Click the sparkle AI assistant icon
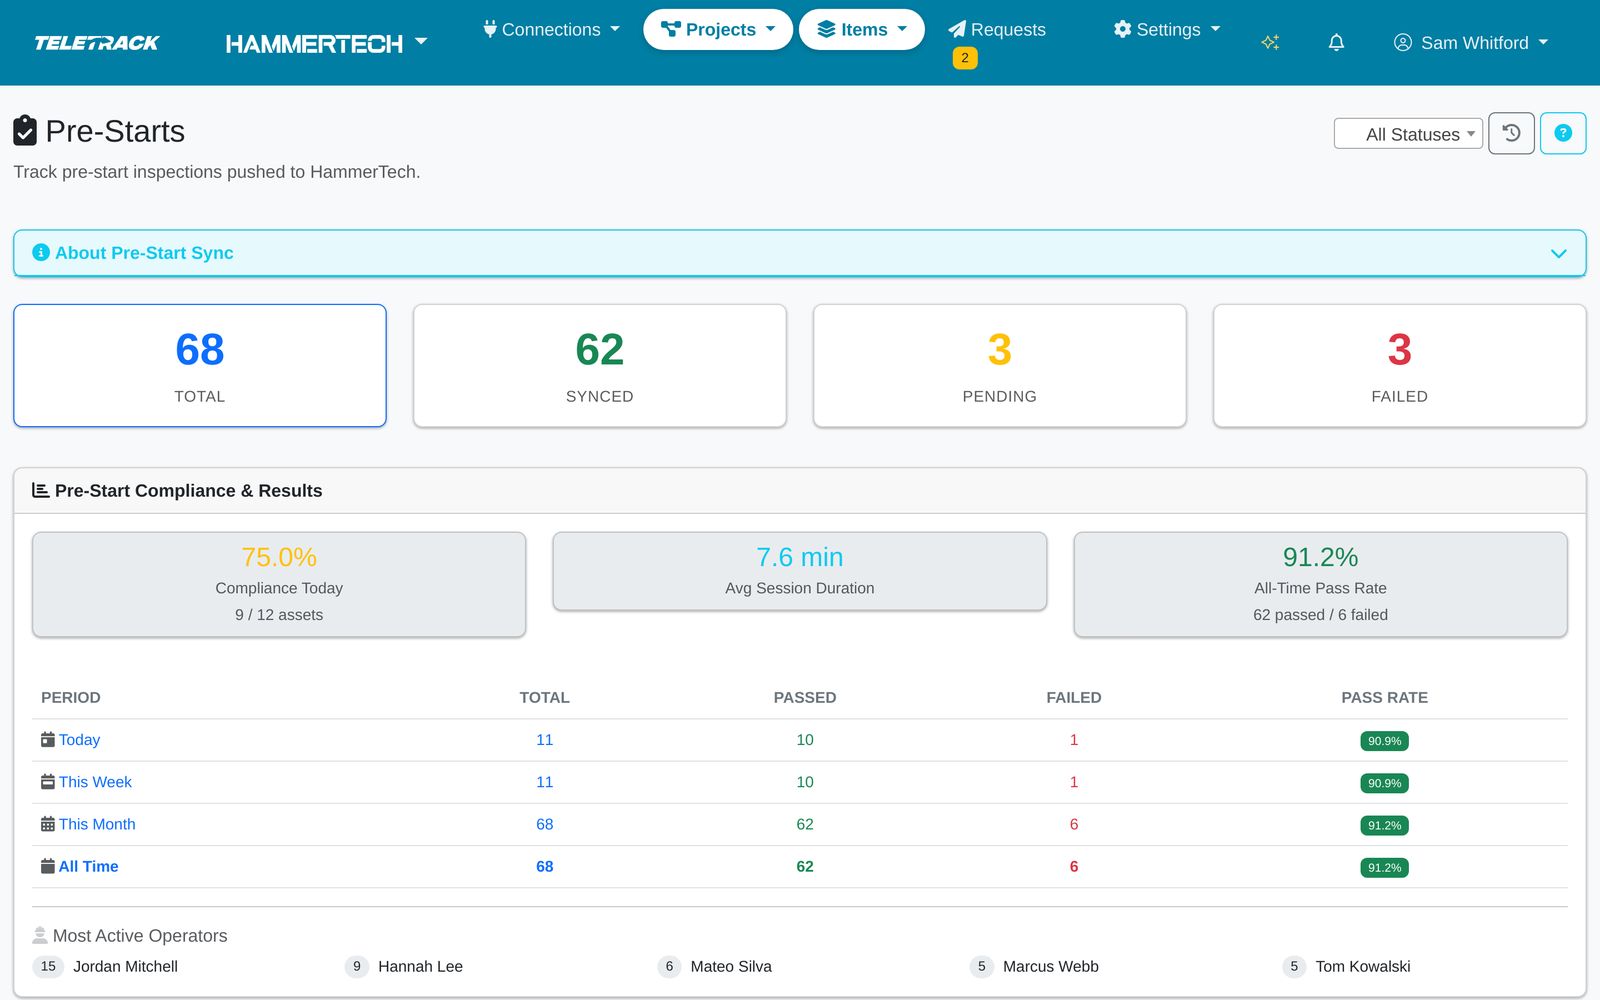Viewport: 1600px width, 1000px height. coord(1270,43)
